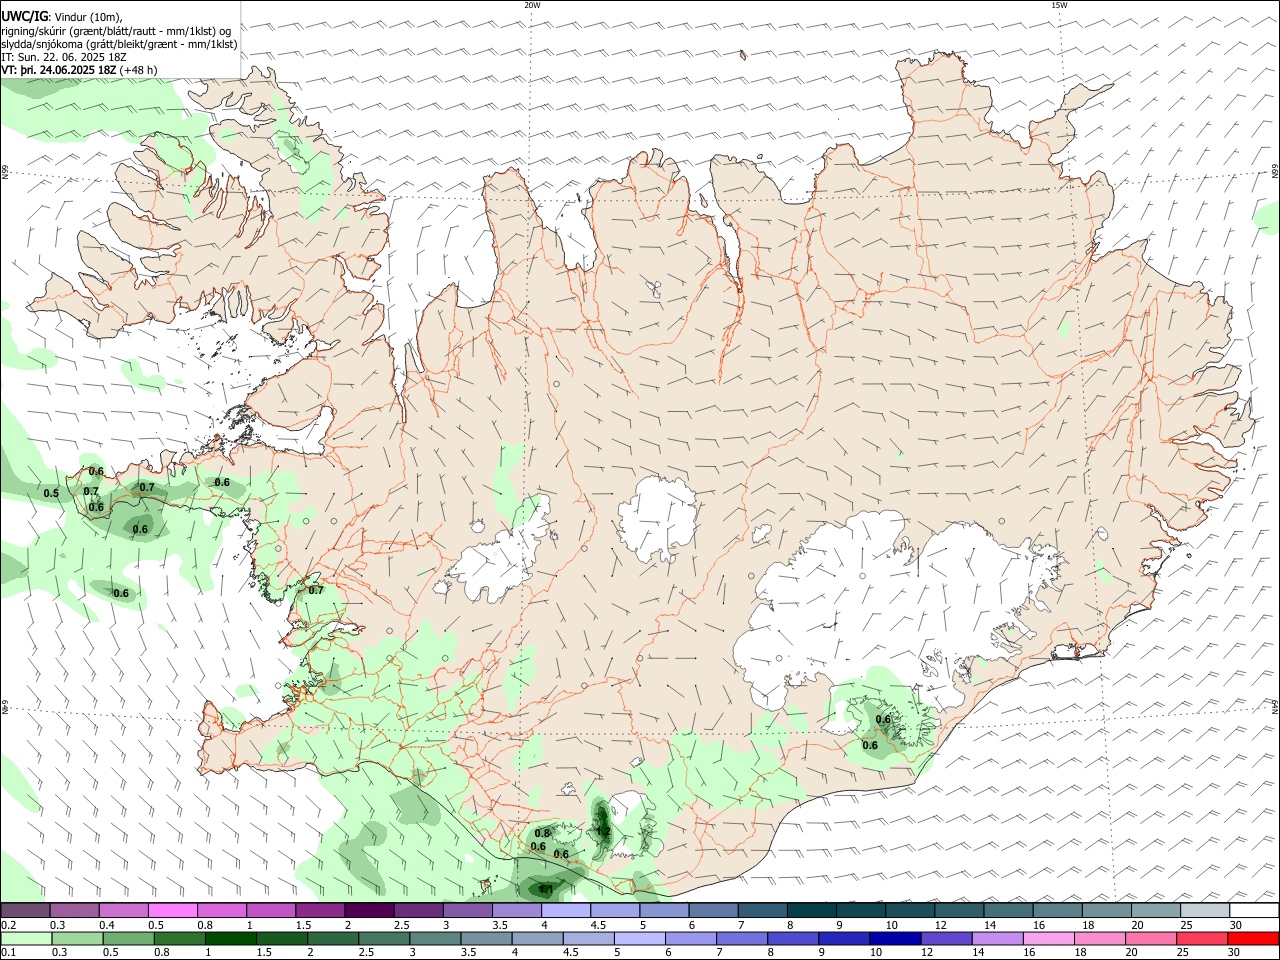The image size is (1280, 960).
Task: Click the '(+48 h)' forecast offset text
Action: (x=138, y=70)
